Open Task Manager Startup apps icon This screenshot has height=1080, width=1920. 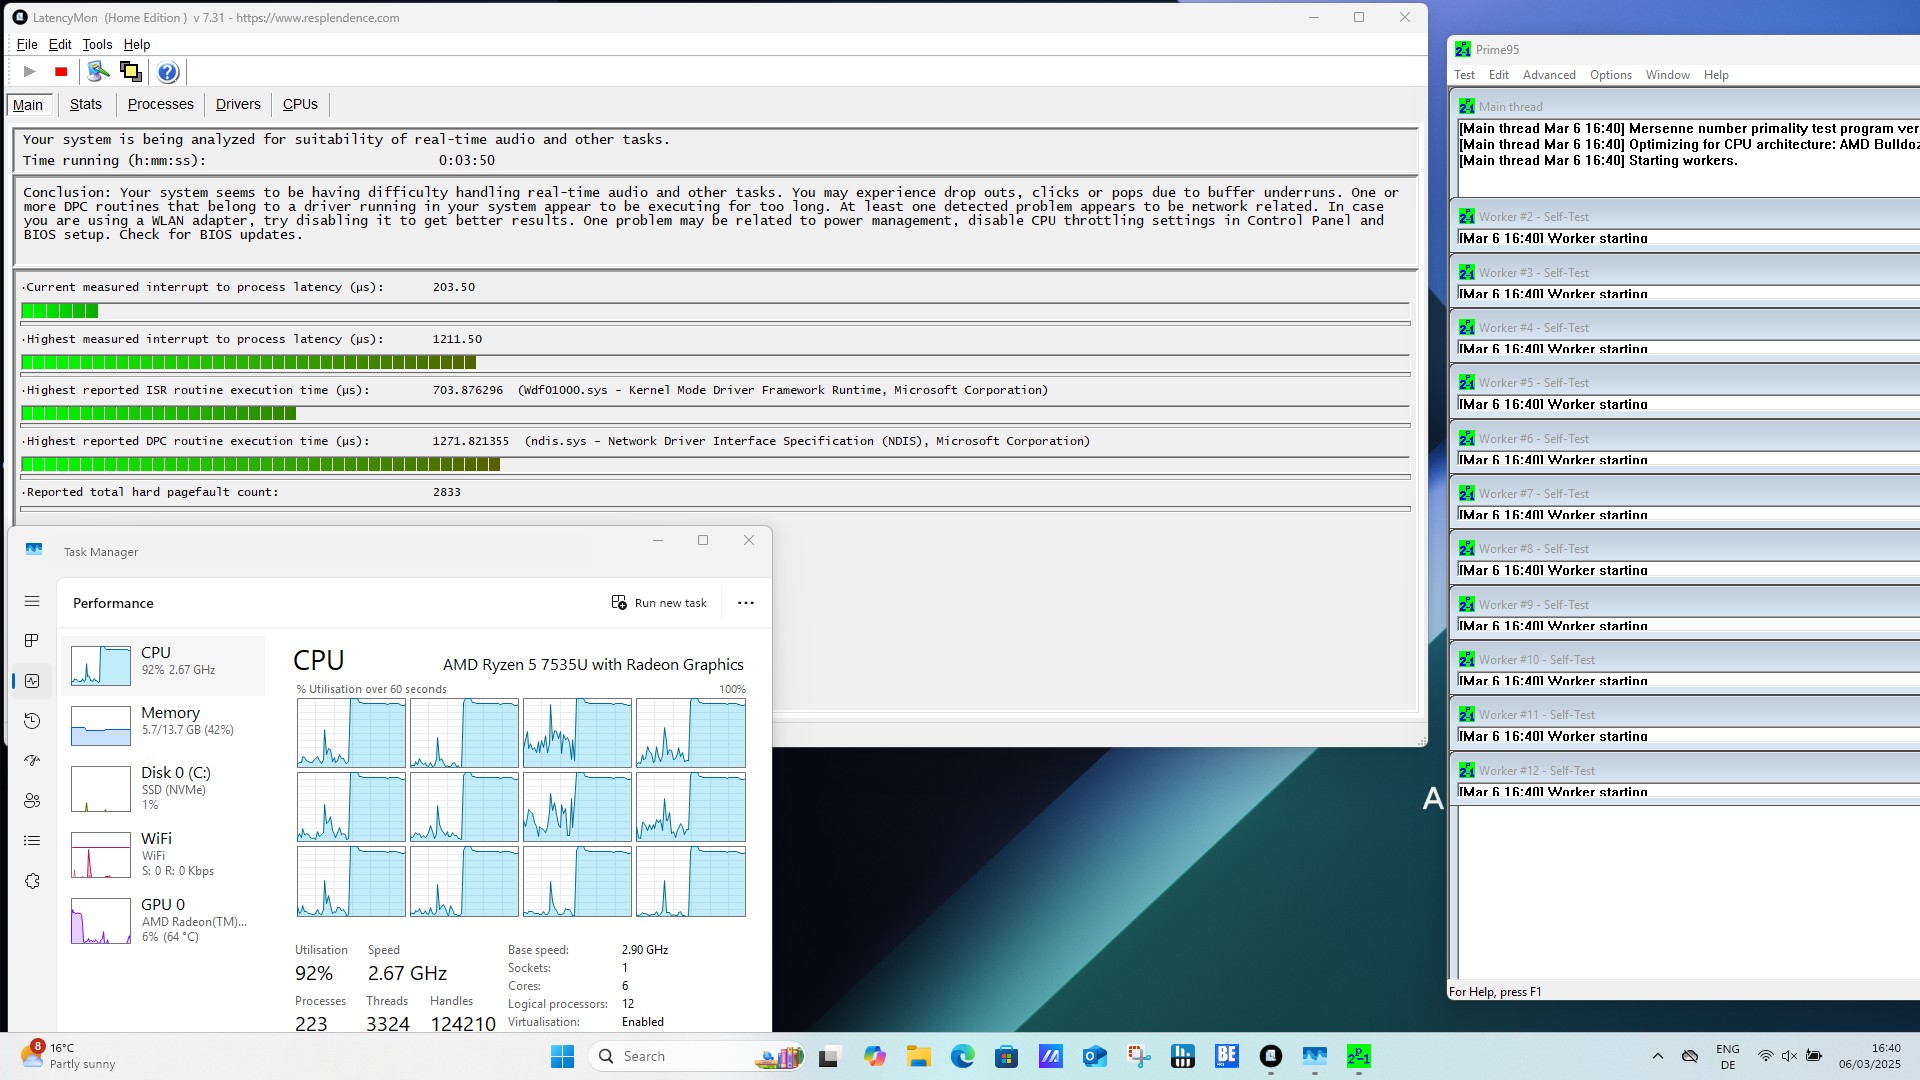[x=32, y=761]
